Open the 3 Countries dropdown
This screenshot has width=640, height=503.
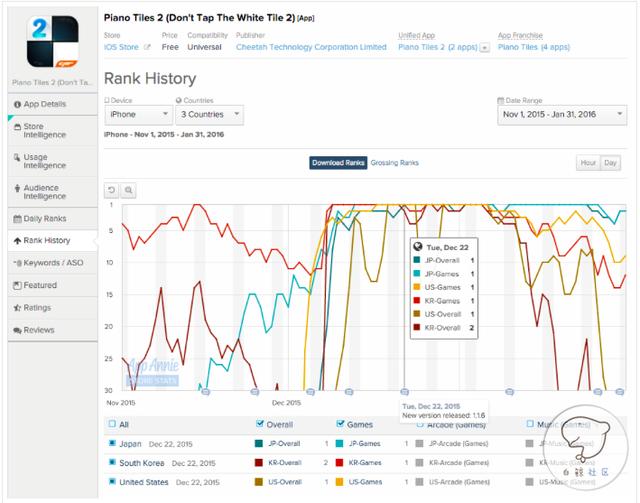(x=208, y=116)
